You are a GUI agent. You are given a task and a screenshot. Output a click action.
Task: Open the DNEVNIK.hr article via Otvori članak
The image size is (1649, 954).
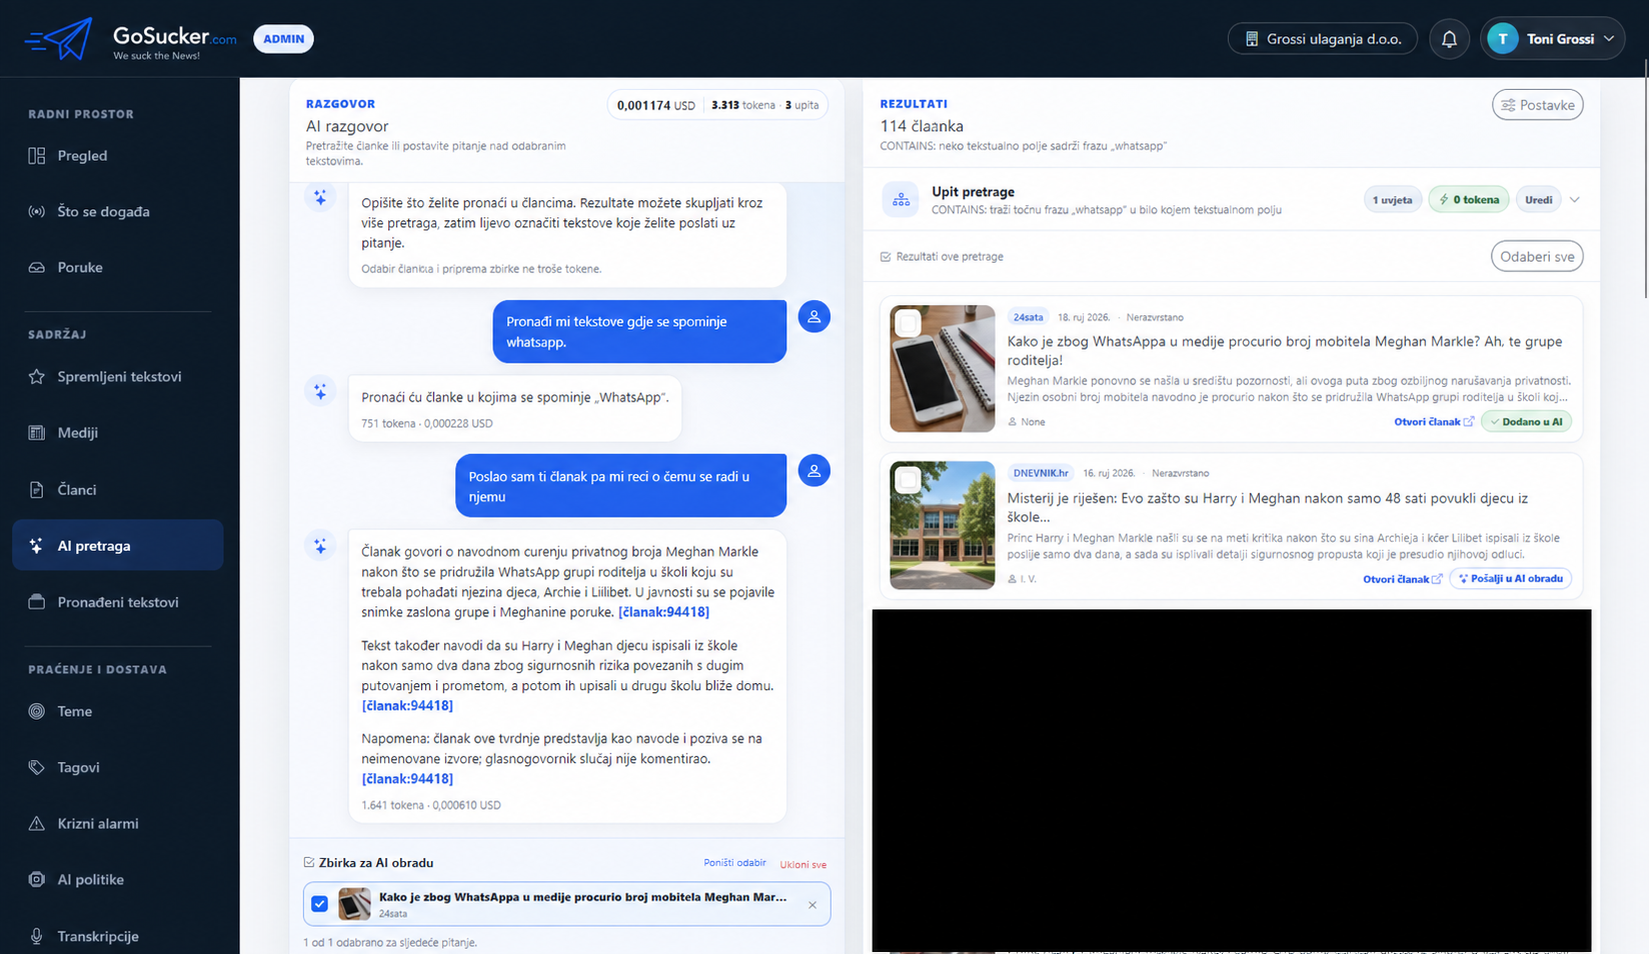pos(1402,579)
